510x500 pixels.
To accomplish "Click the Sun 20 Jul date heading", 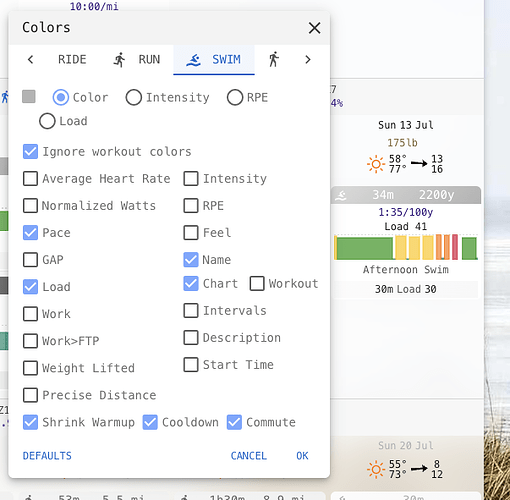I will 406,446.
